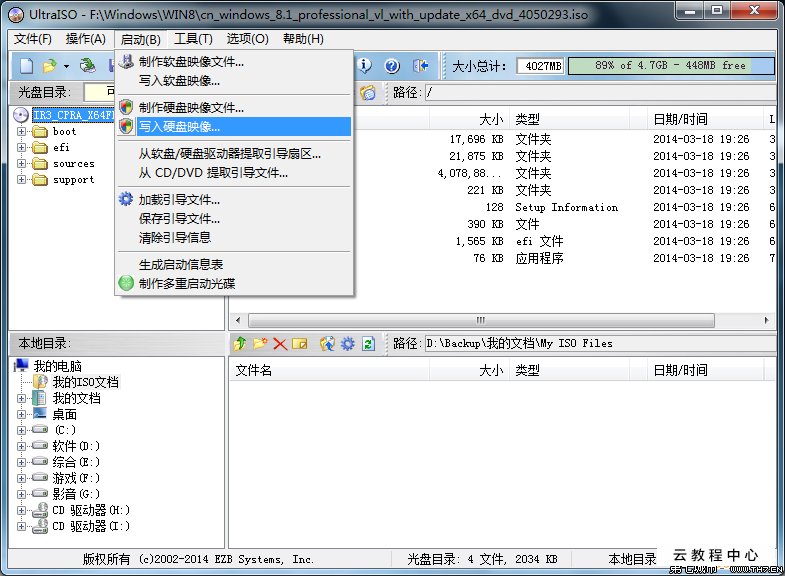
Task: Expand the sources folder tree node
Action: (x=21, y=164)
